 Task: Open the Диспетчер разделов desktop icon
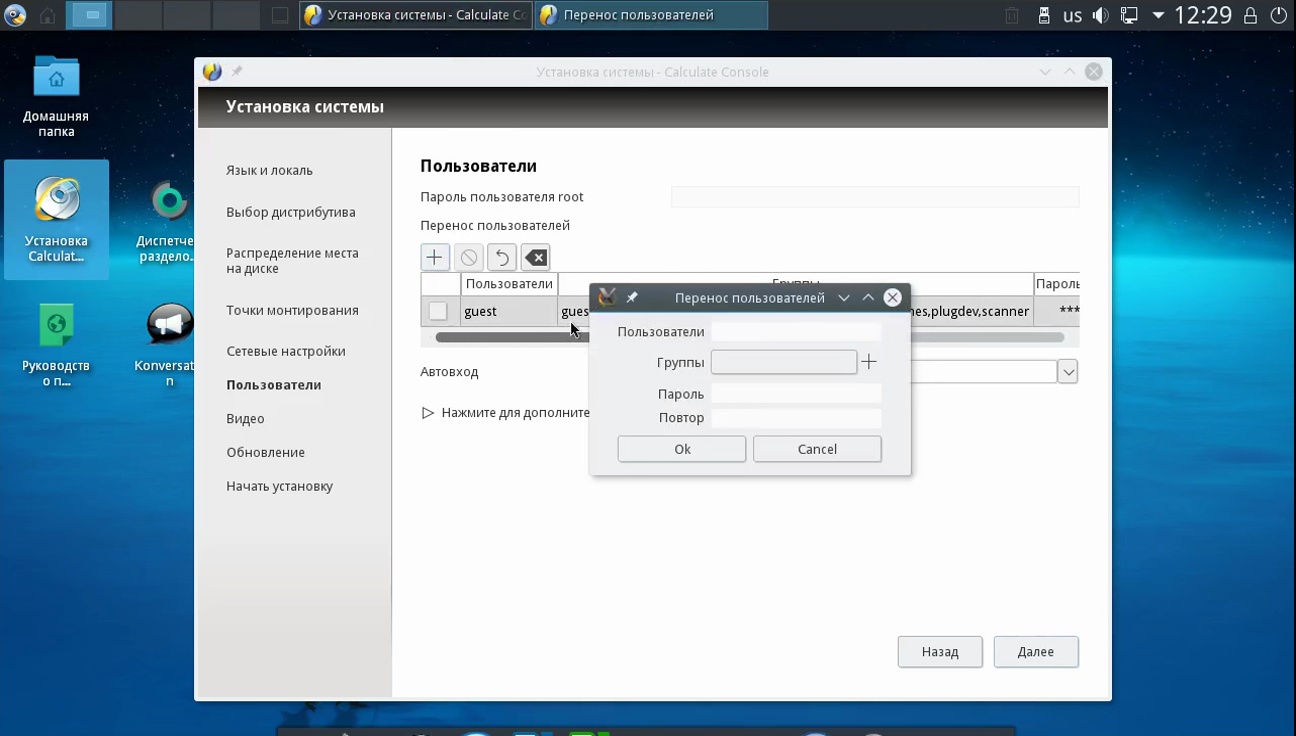click(168, 222)
